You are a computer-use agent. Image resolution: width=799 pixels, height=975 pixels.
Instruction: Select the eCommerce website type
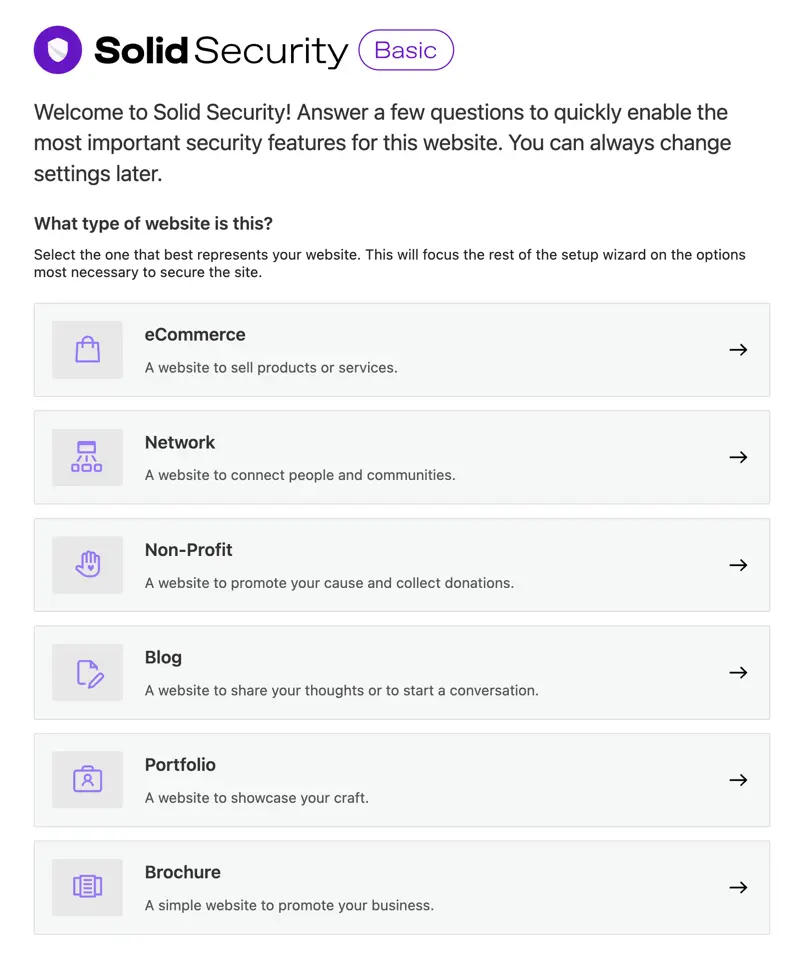[x=400, y=350]
